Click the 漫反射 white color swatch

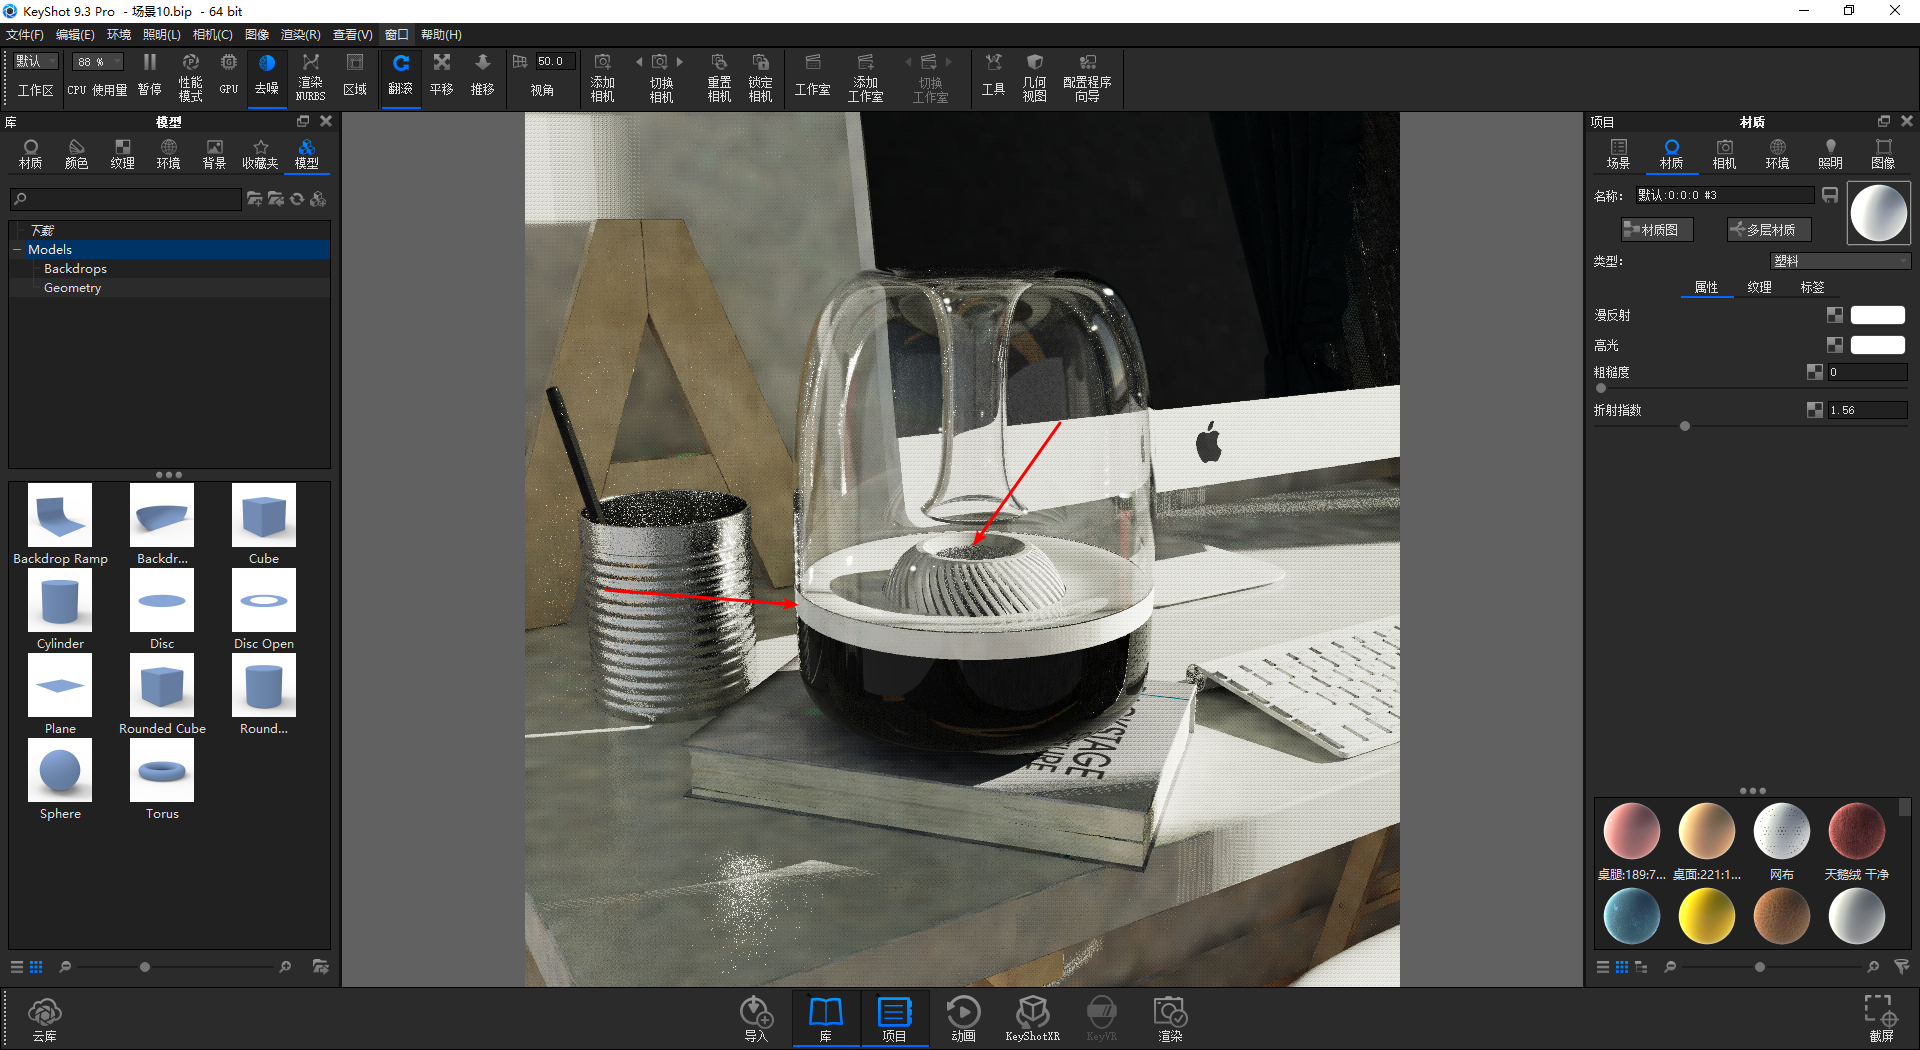(x=1877, y=315)
